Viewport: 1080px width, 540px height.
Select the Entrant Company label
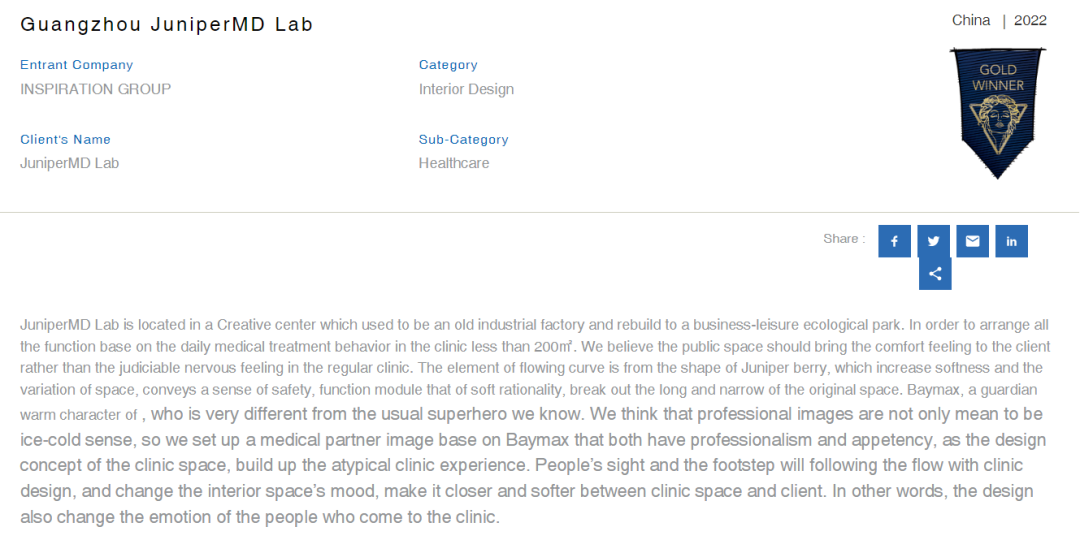click(76, 65)
